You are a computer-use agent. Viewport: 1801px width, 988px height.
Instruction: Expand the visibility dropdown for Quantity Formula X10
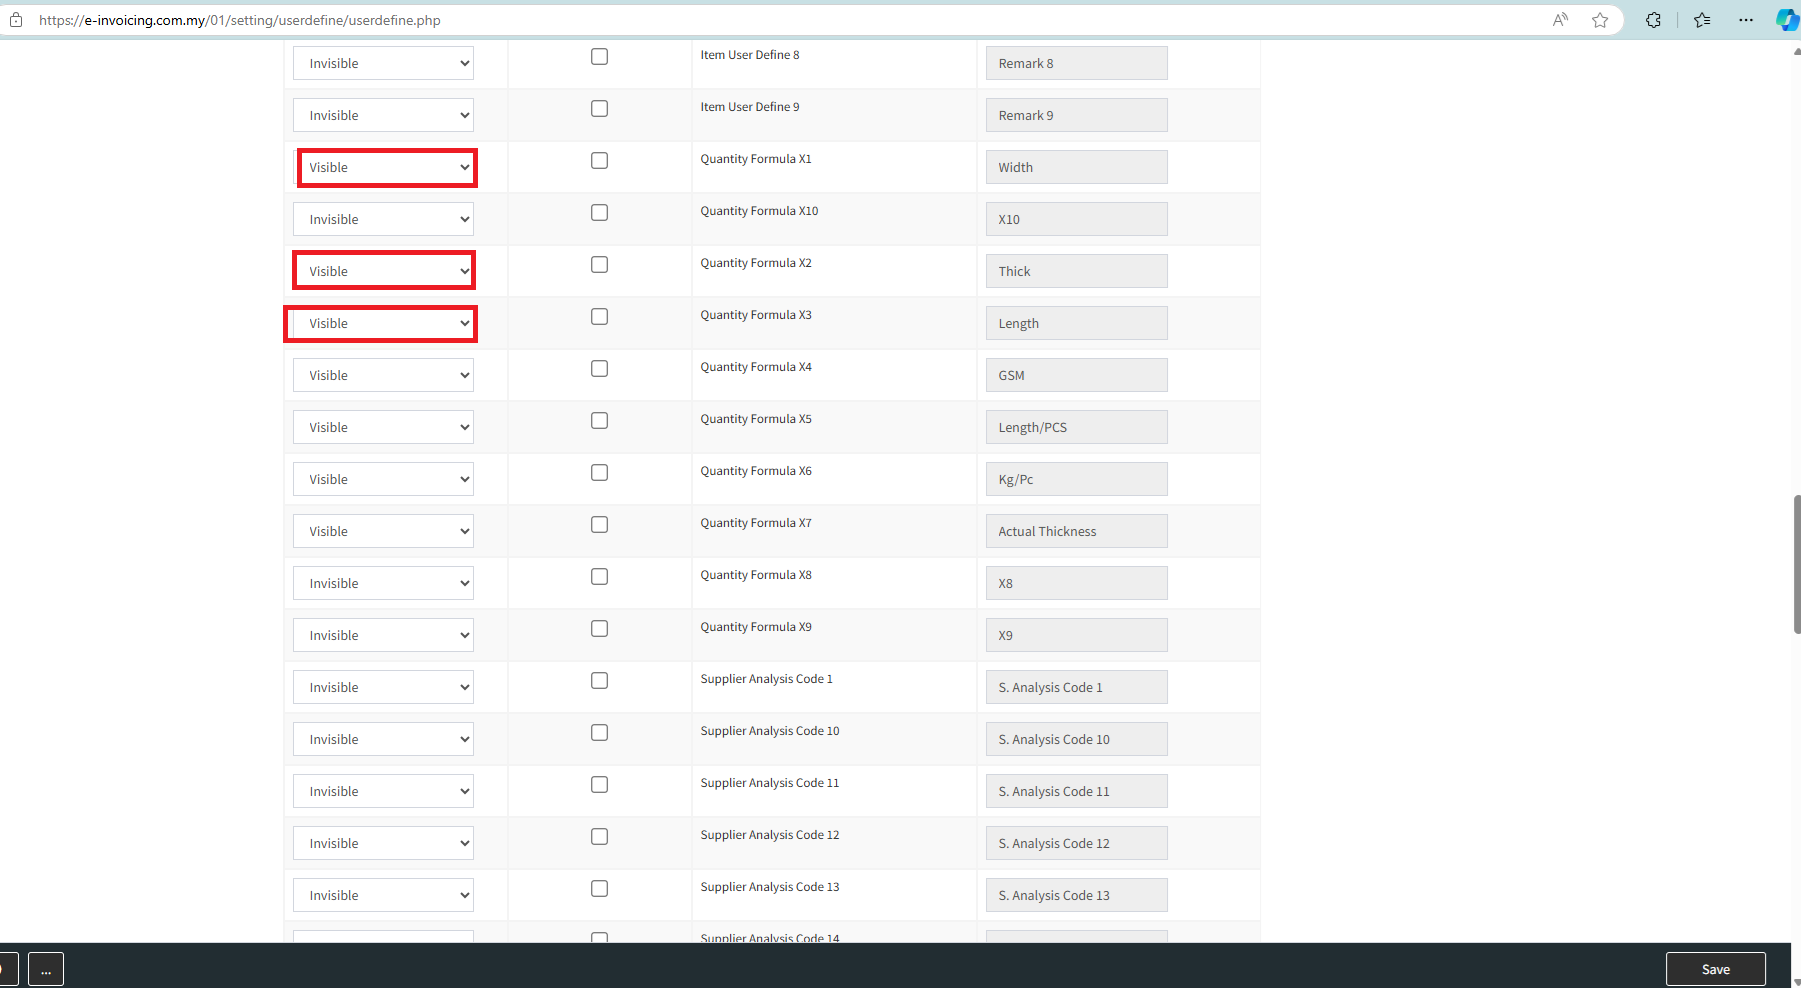pyautogui.click(x=384, y=219)
